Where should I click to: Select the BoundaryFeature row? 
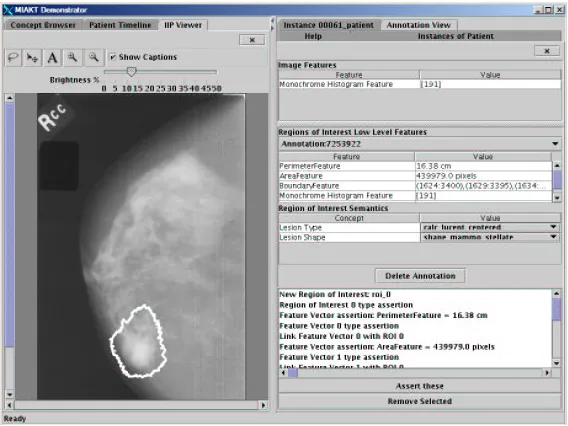[x=415, y=185]
